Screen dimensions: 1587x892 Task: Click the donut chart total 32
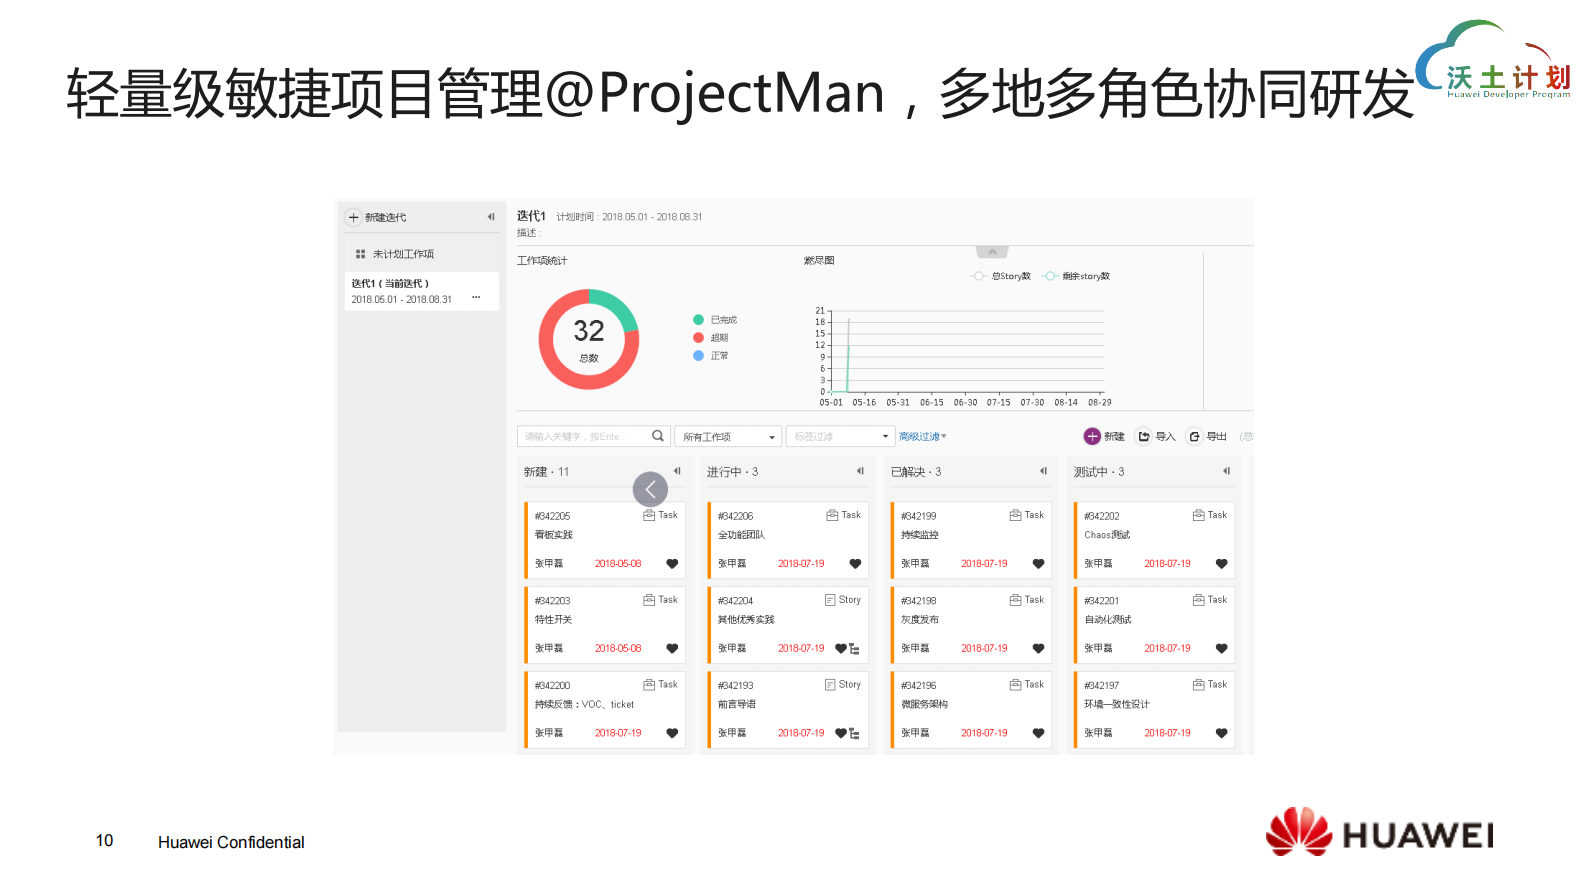tap(589, 331)
